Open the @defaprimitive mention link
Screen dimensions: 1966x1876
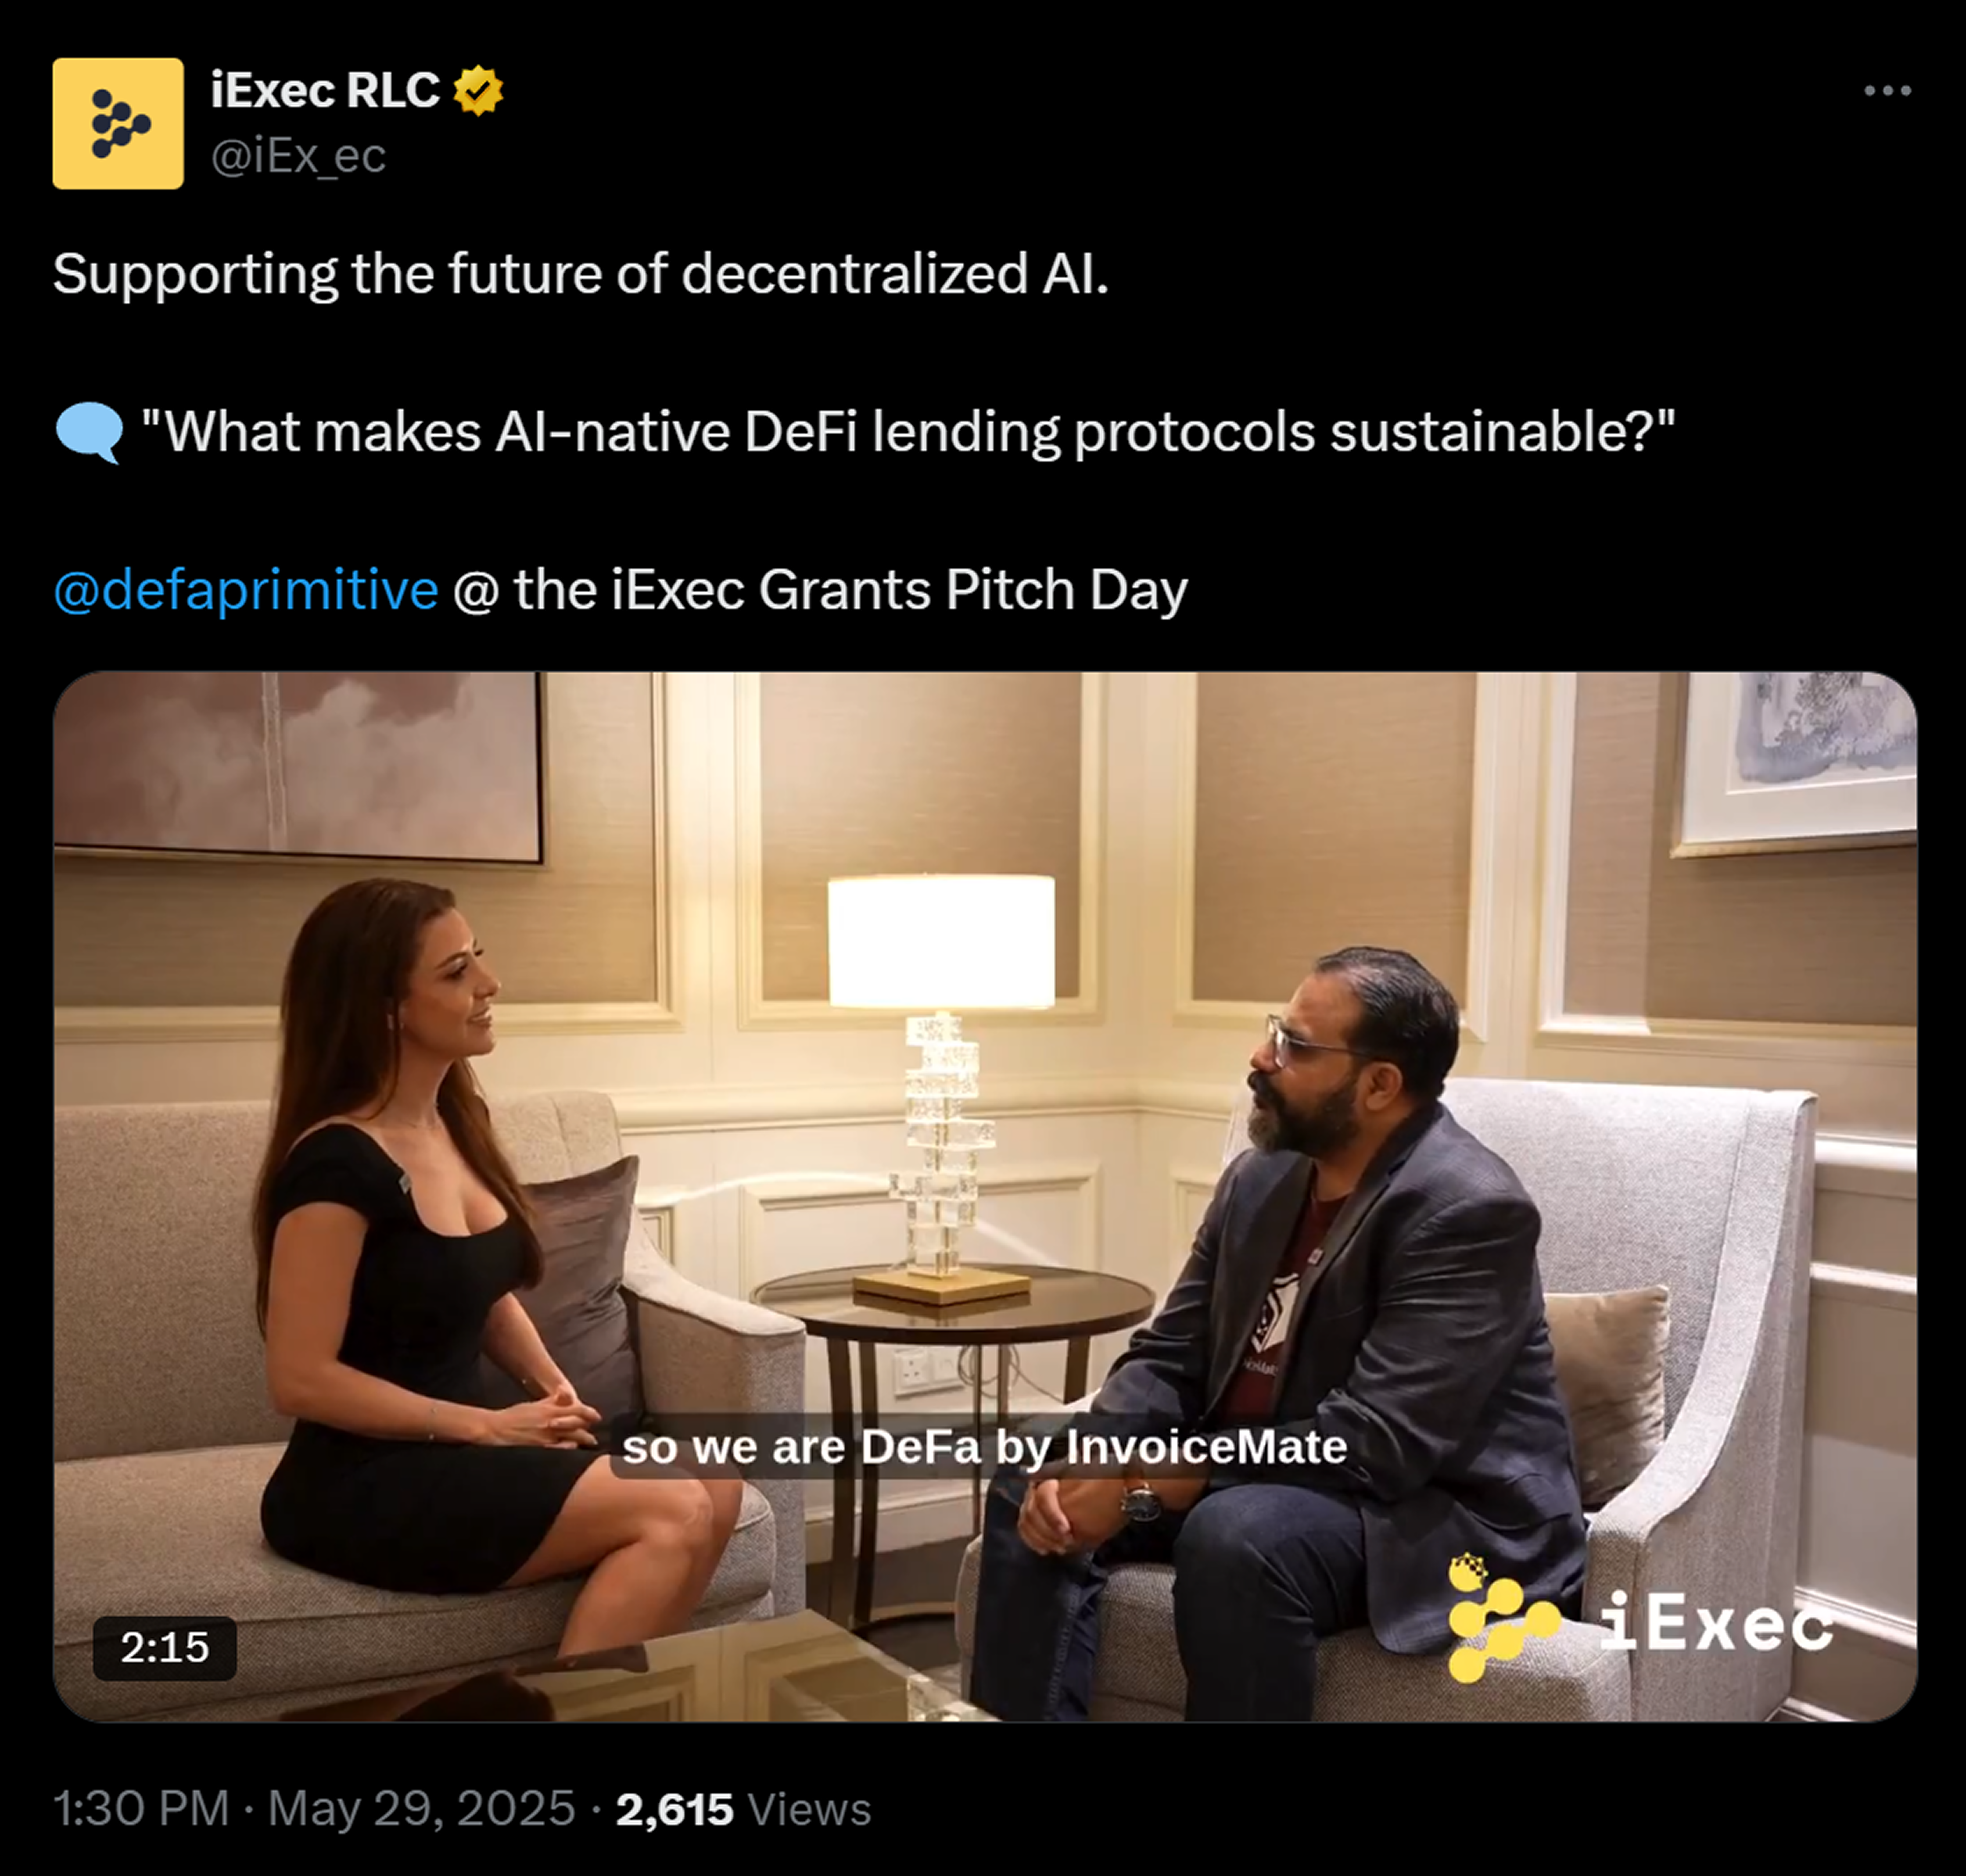[x=246, y=589]
